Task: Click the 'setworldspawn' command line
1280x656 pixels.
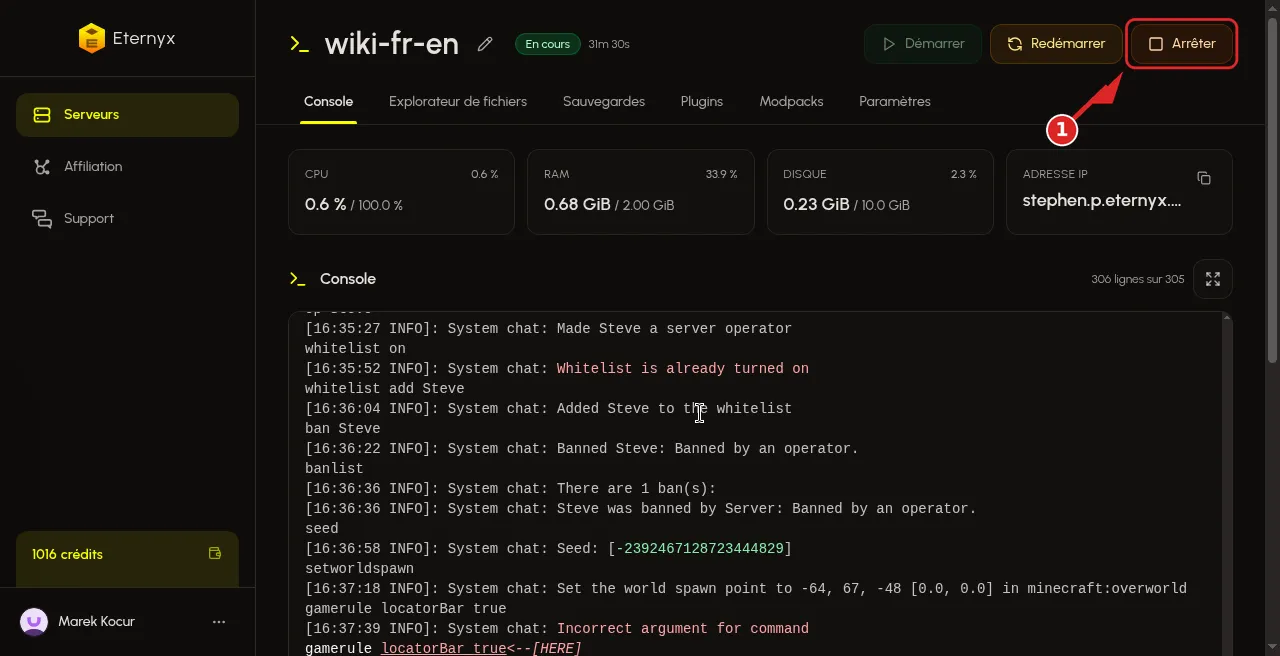Action: click(359, 569)
